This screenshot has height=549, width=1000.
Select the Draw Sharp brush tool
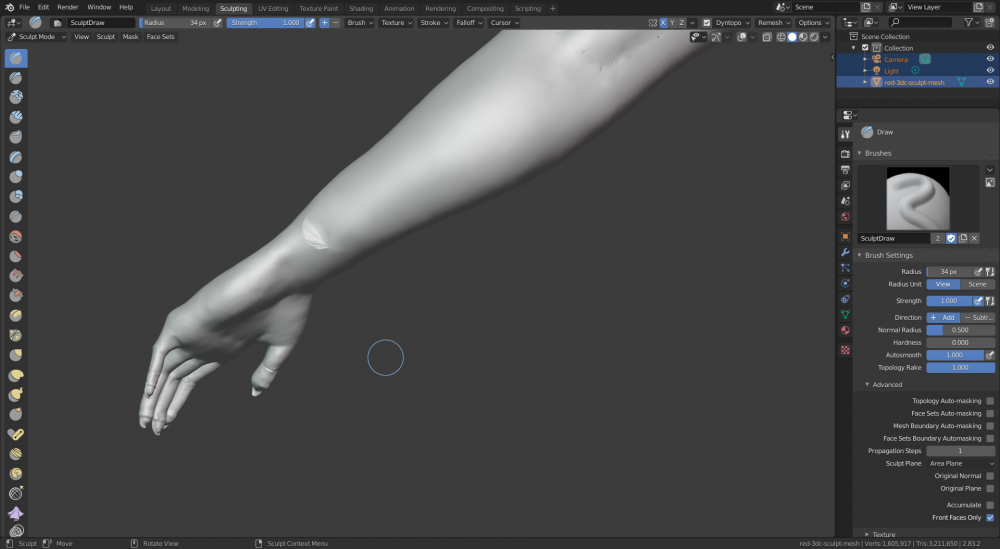click(x=16, y=78)
